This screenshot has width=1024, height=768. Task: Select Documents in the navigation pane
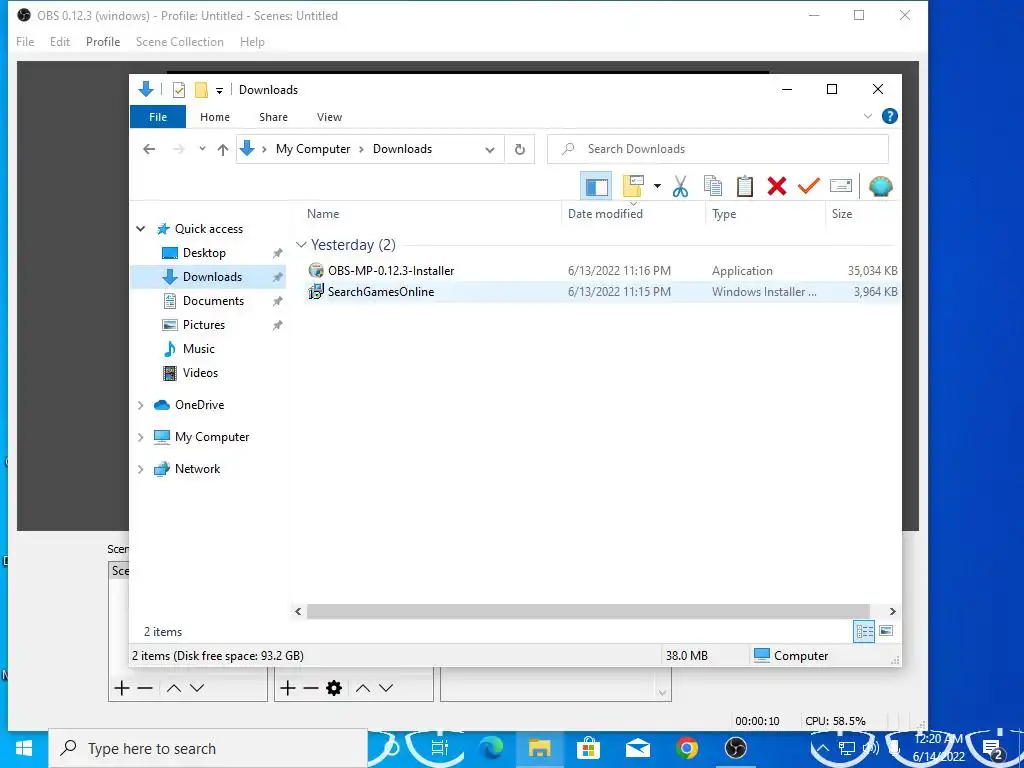pyautogui.click(x=213, y=300)
